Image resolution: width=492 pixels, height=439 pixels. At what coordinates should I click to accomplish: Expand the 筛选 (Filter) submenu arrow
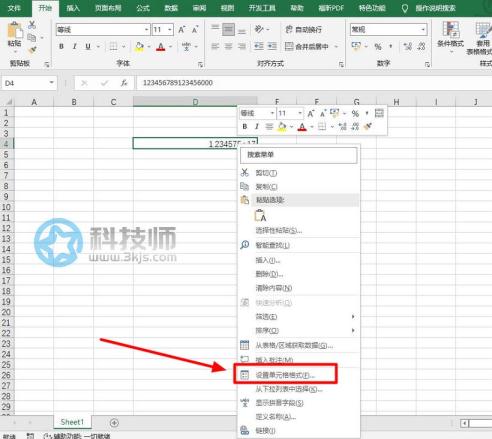point(353,316)
